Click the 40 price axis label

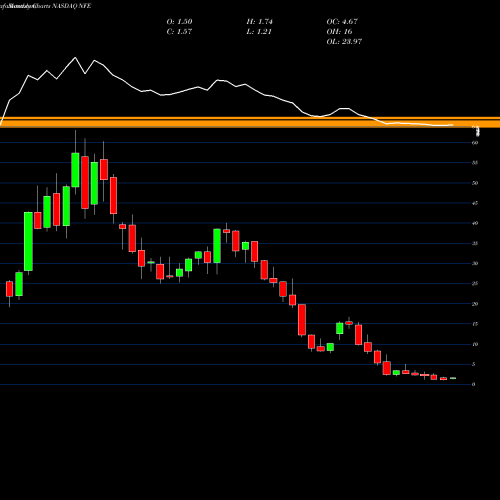475,223
